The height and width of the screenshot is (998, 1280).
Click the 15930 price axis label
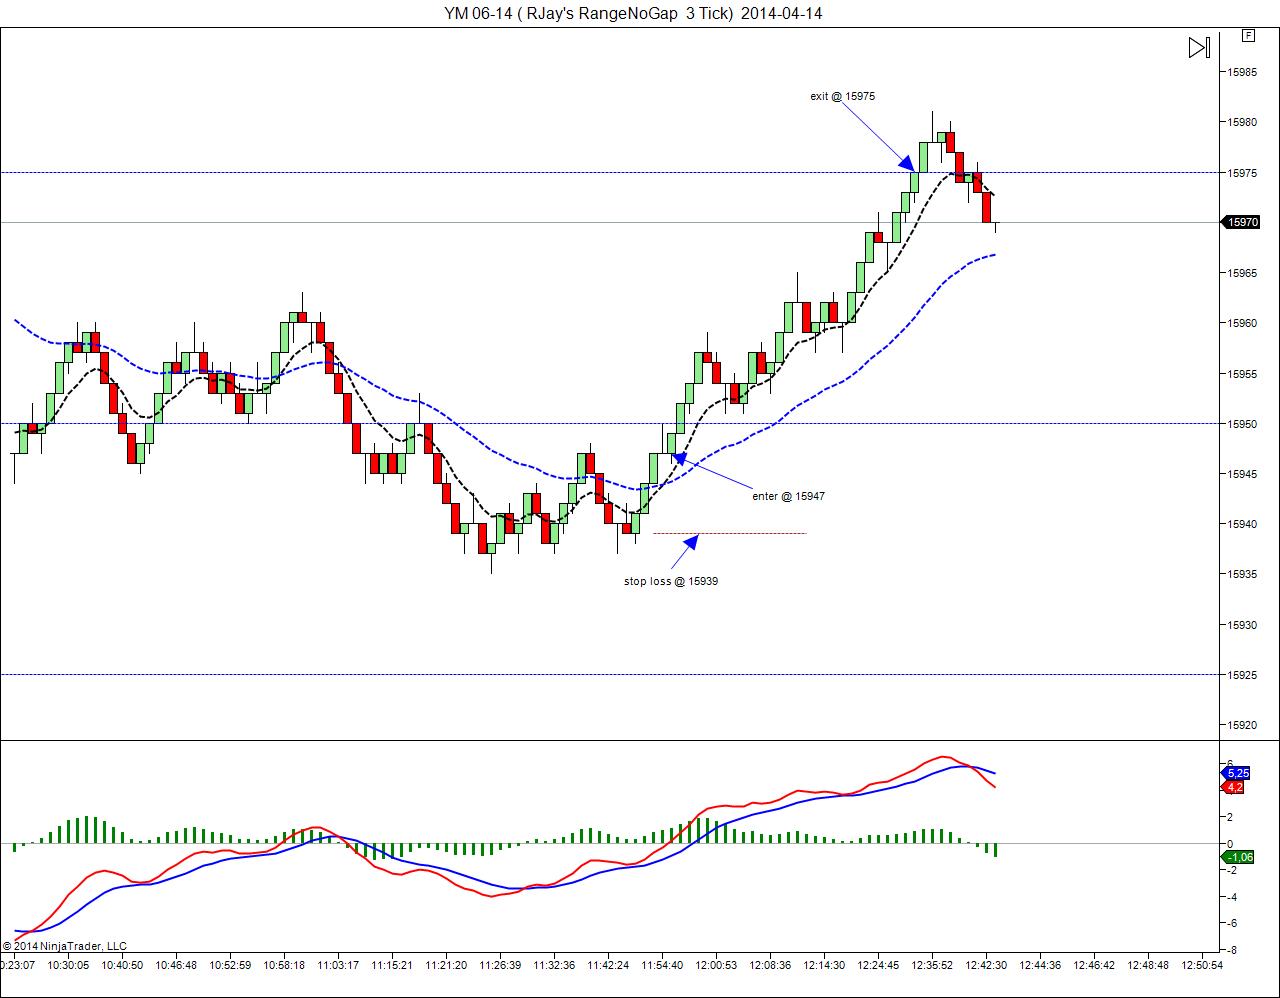pyautogui.click(x=1242, y=625)
